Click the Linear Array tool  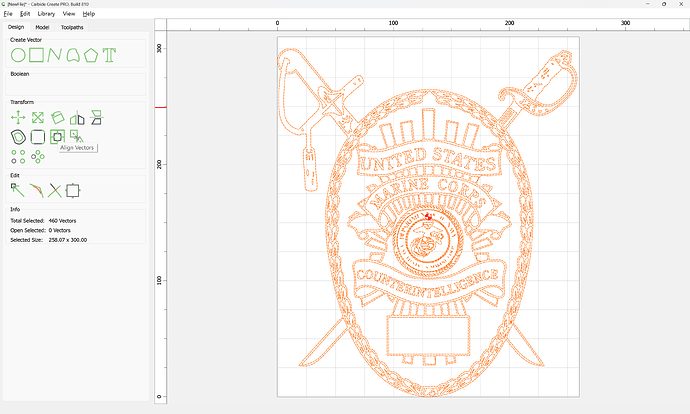click(18, 157)
